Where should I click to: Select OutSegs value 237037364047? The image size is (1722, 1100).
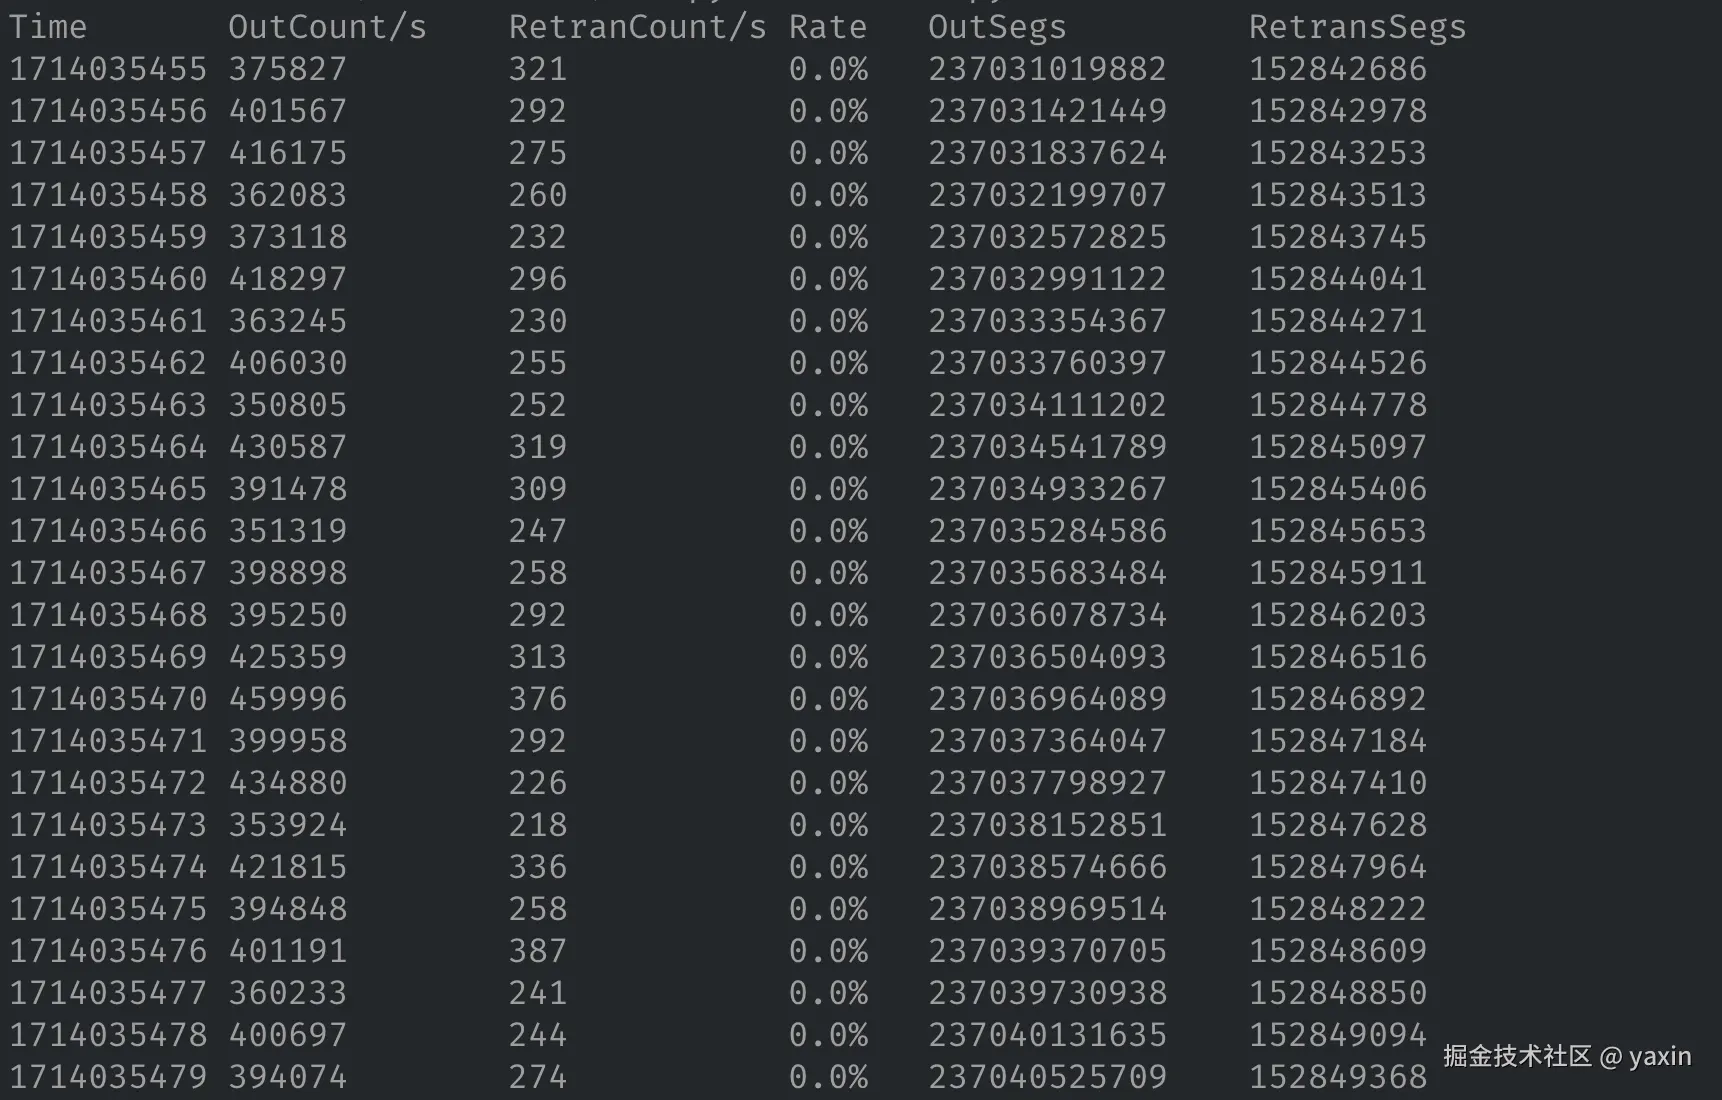click(1048, 741)
